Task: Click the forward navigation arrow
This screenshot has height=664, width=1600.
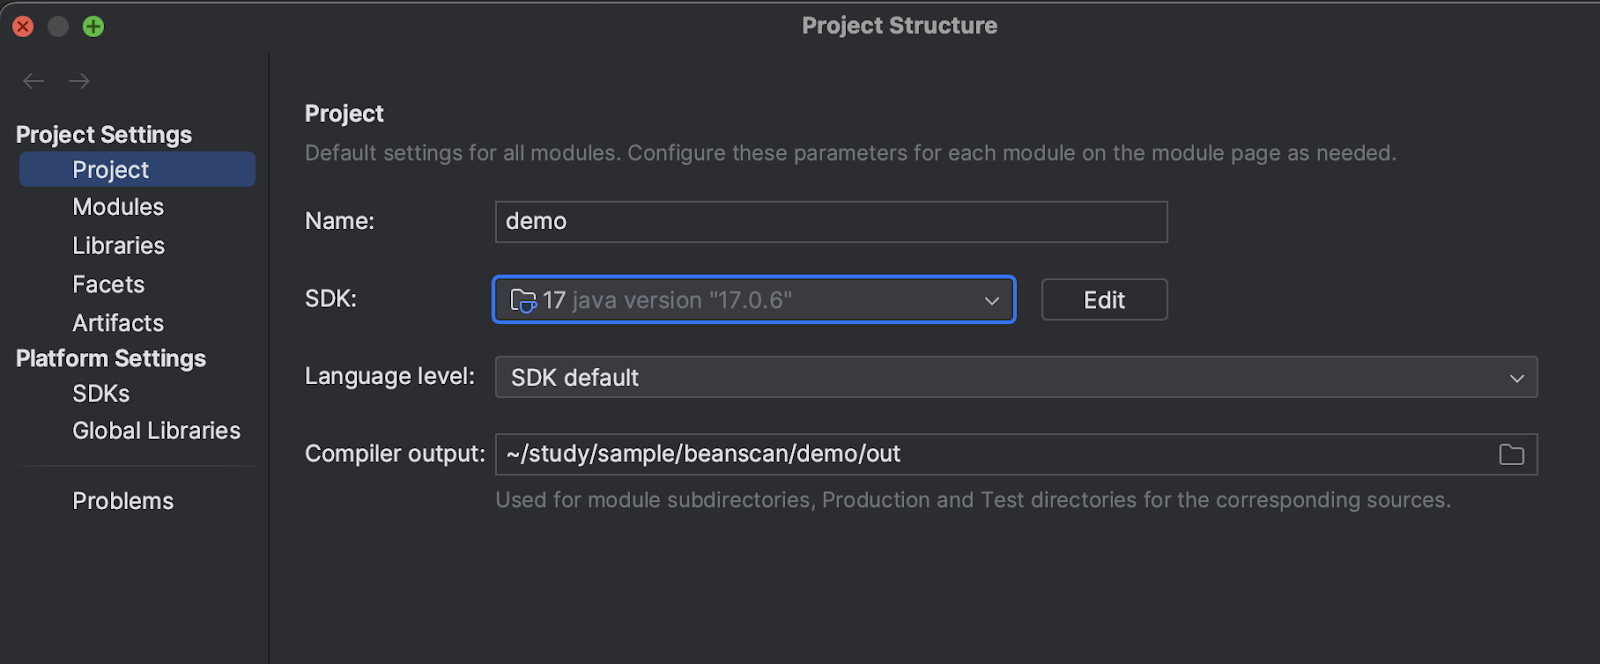Action: [x=79, y=81]
